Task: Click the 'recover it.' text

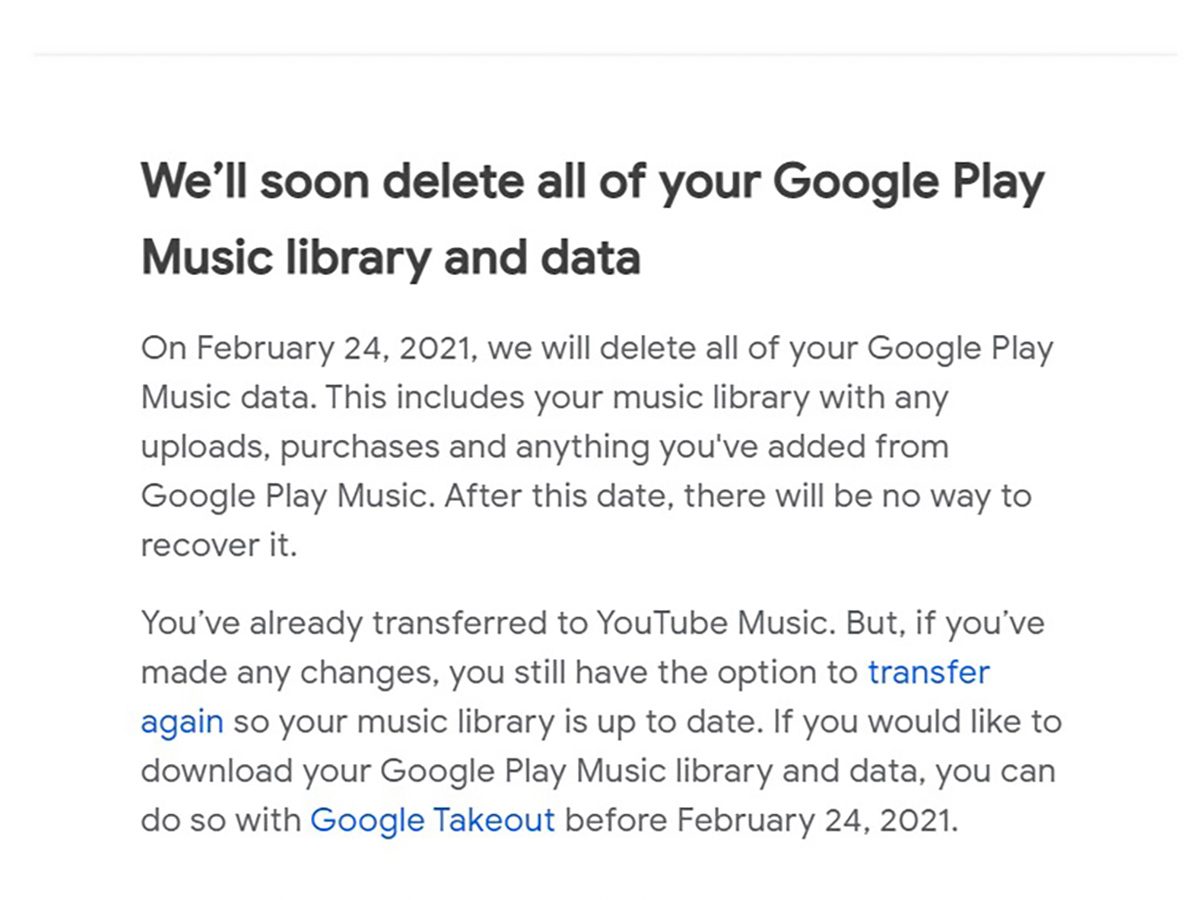Action: click(x=219, y=546)
